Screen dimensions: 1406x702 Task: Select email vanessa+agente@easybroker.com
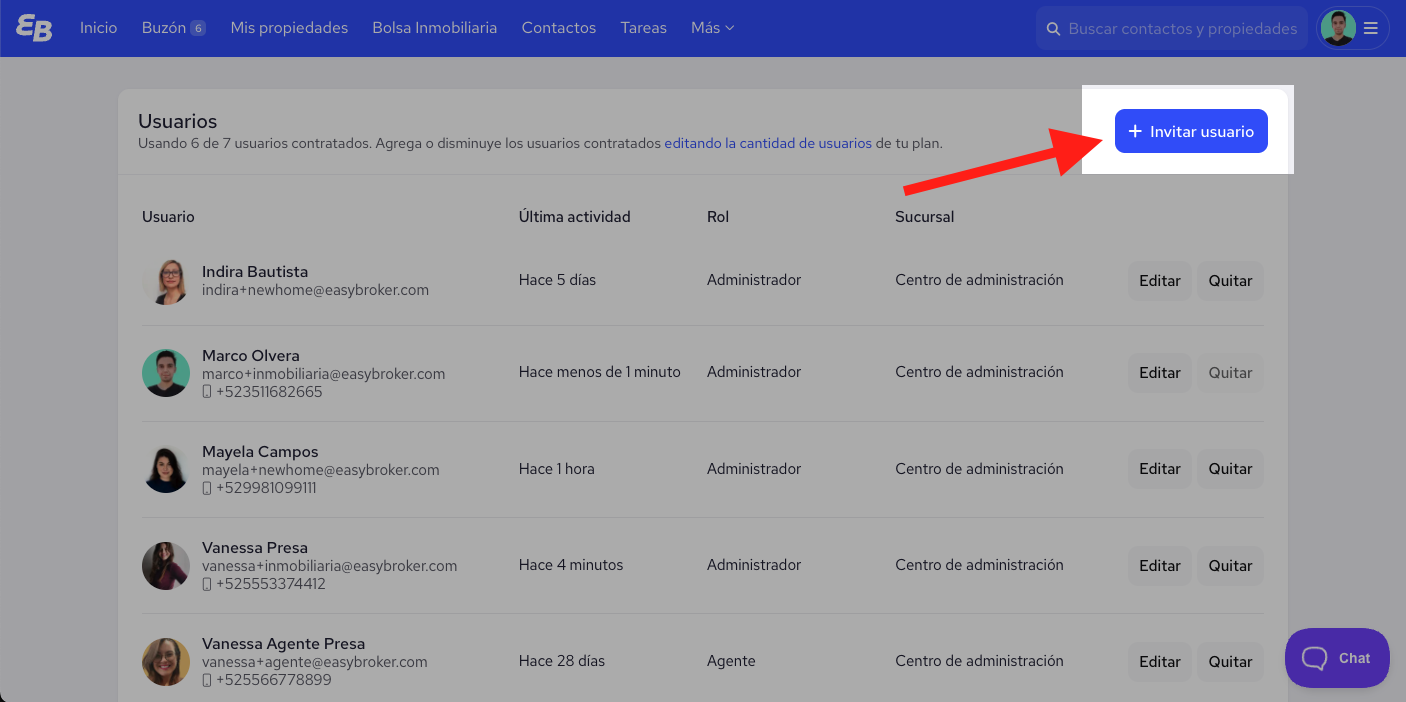pyautogui.click(x=314, y=662)
